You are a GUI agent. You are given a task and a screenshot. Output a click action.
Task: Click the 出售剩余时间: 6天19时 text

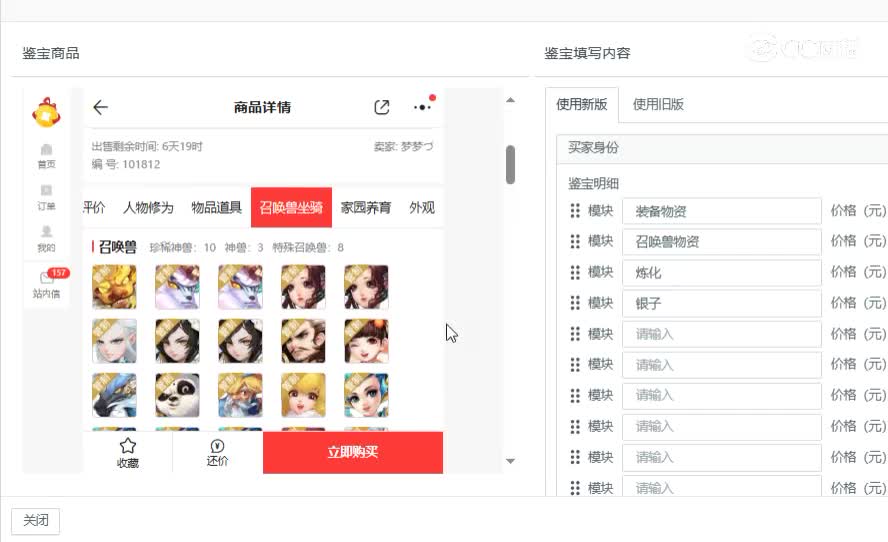147,147
